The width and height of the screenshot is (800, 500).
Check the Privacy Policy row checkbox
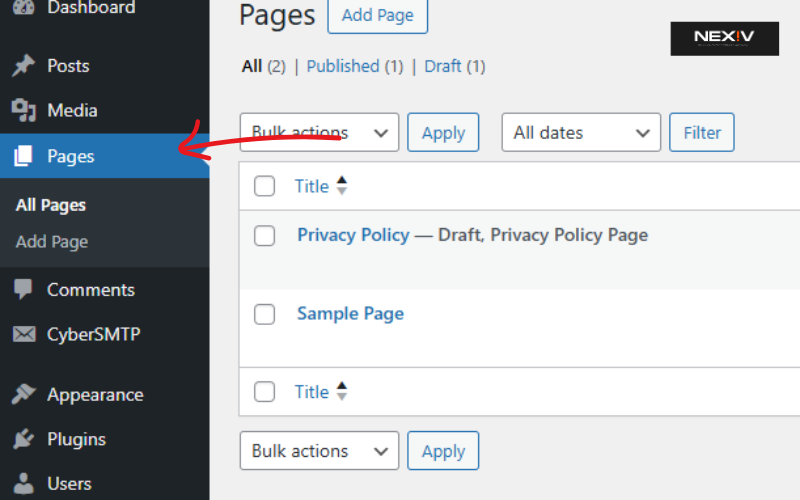click(x=264, y=236)
